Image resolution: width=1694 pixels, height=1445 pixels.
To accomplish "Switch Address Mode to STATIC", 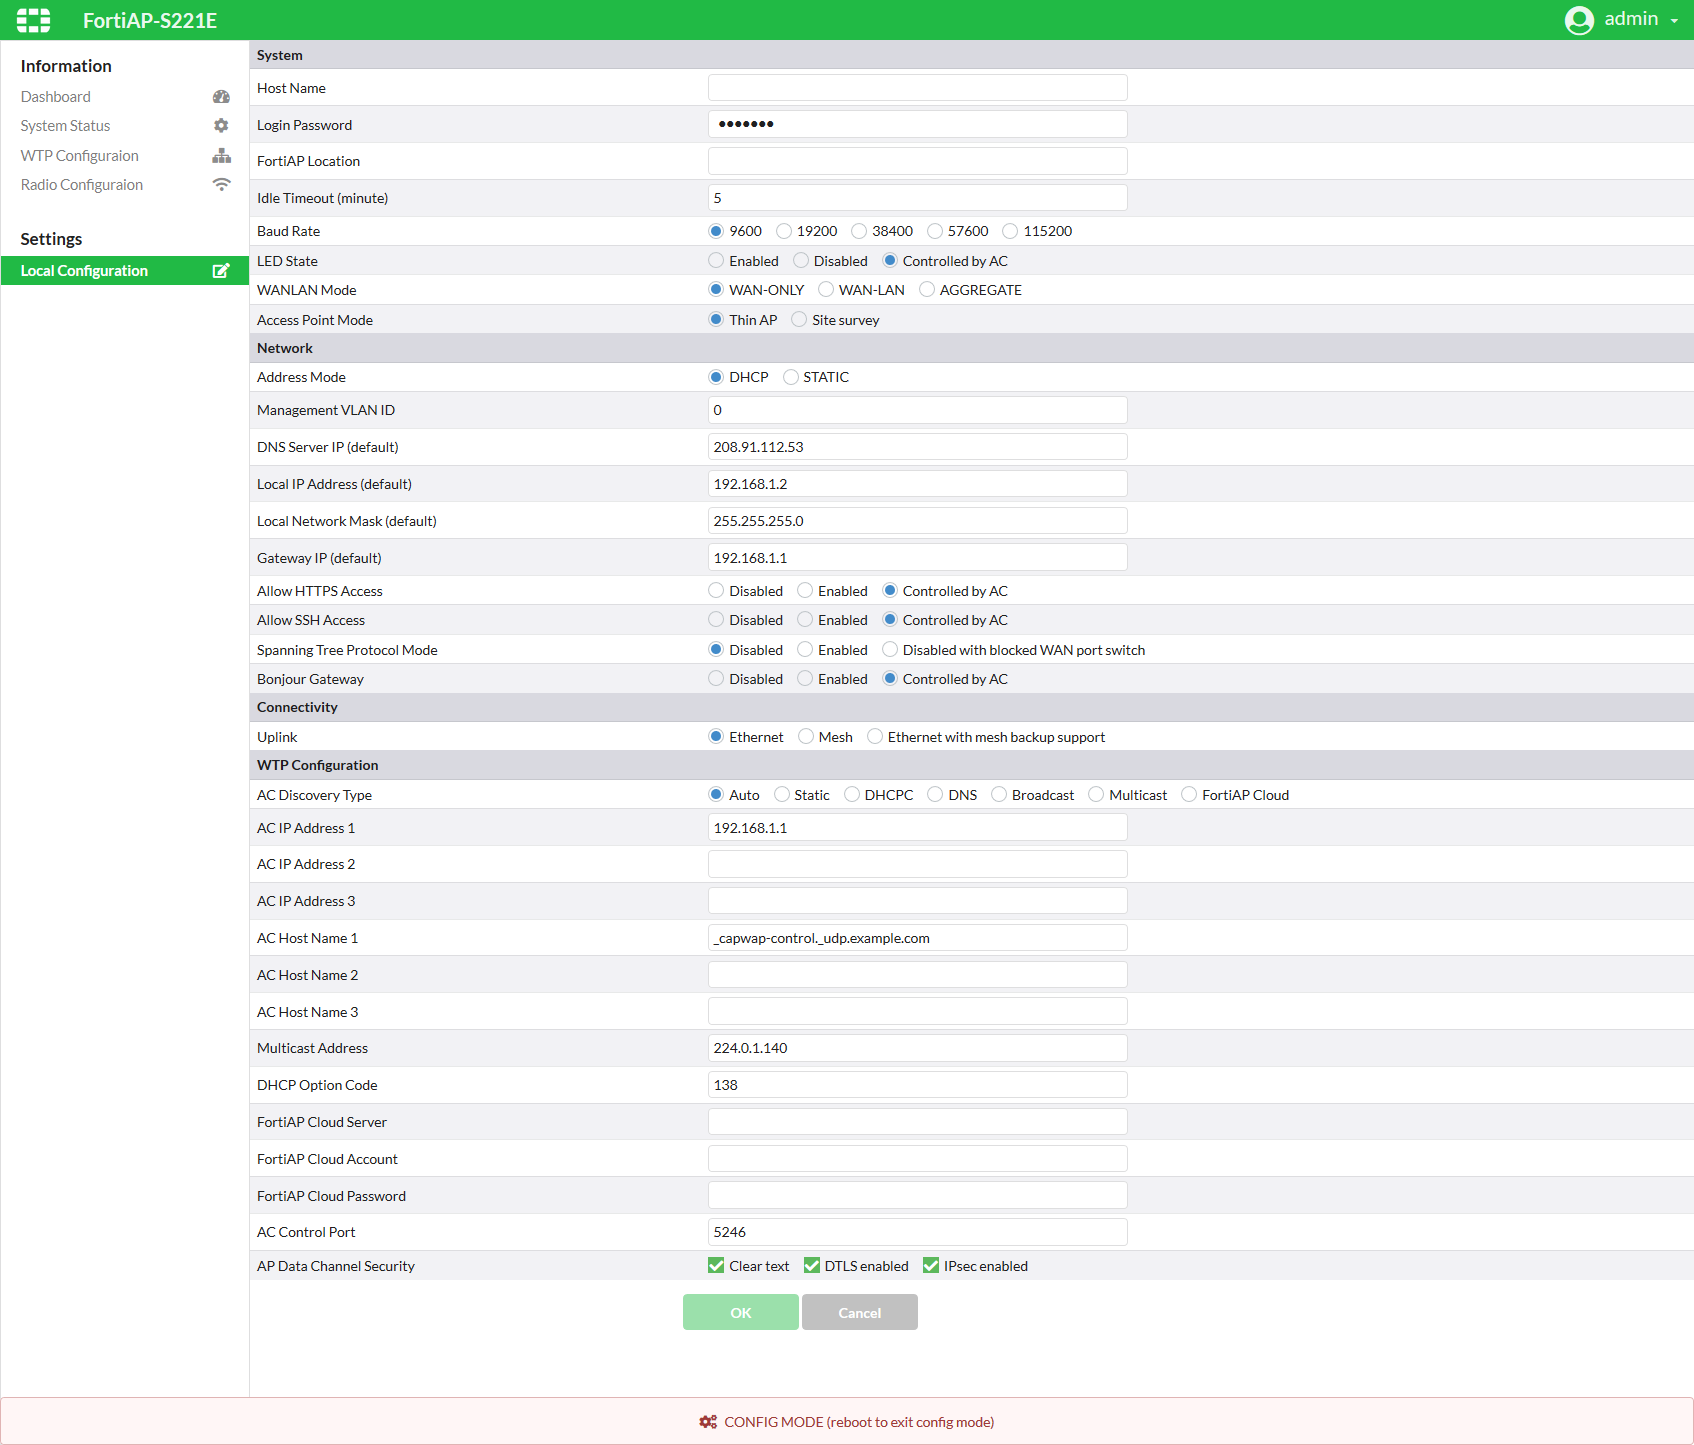I will click(791, 377).
